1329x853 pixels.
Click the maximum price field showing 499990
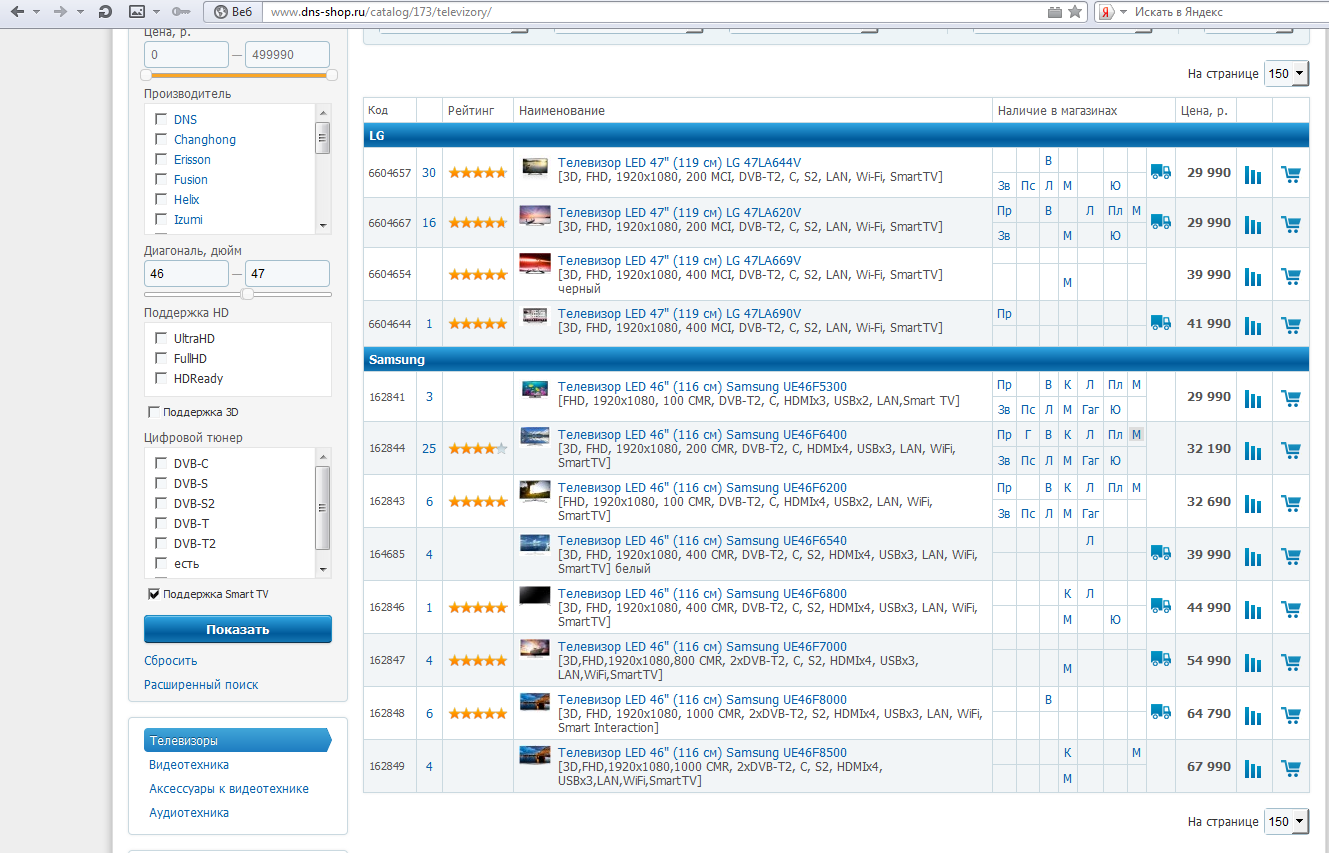click(287, 54)
